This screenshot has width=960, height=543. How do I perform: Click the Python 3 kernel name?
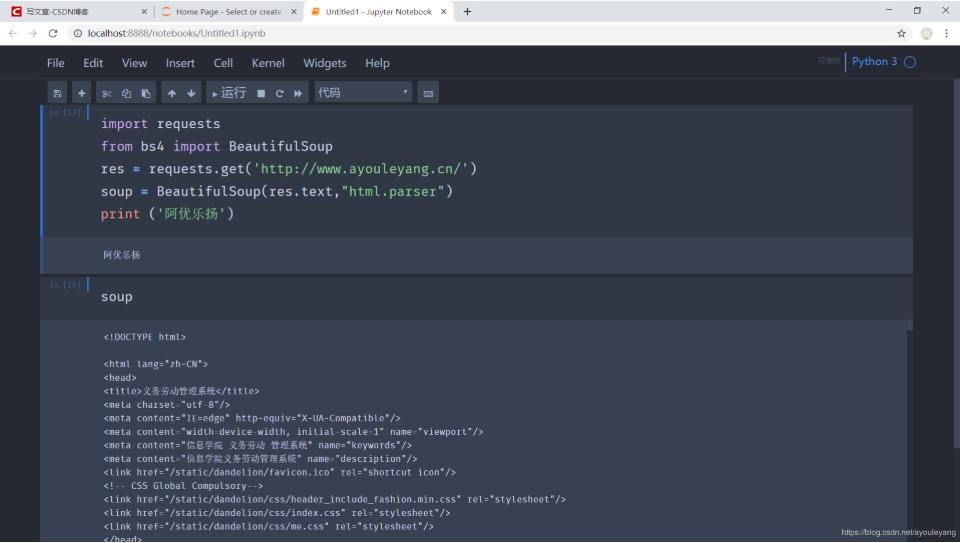pyautogui.click(x=874, y=61)
